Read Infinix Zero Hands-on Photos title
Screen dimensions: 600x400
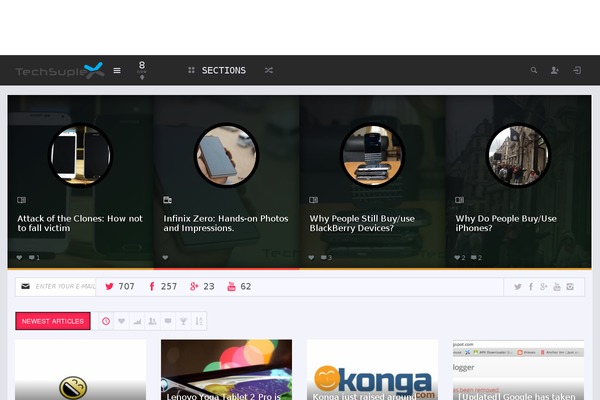point(226,223)
